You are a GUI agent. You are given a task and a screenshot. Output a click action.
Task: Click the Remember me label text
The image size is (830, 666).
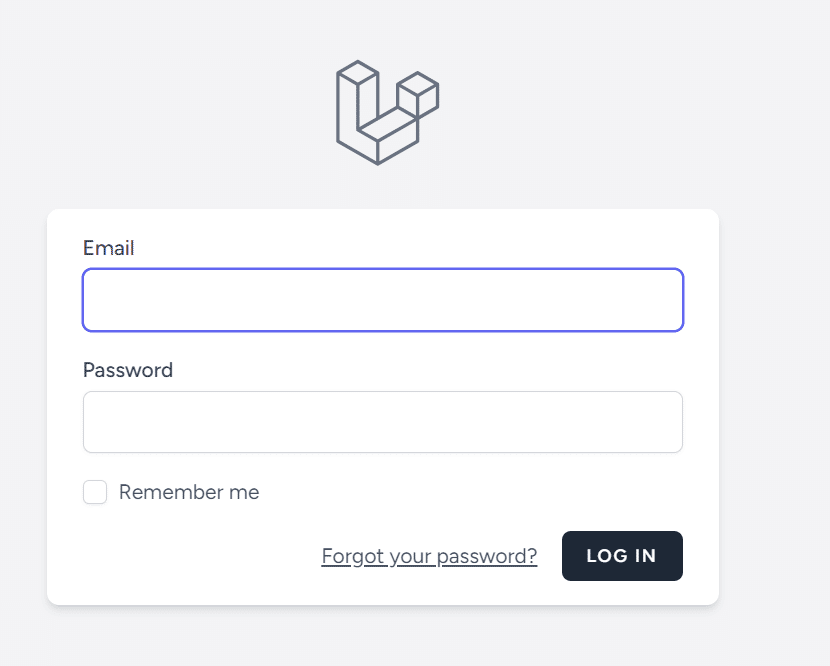point(189,492)
